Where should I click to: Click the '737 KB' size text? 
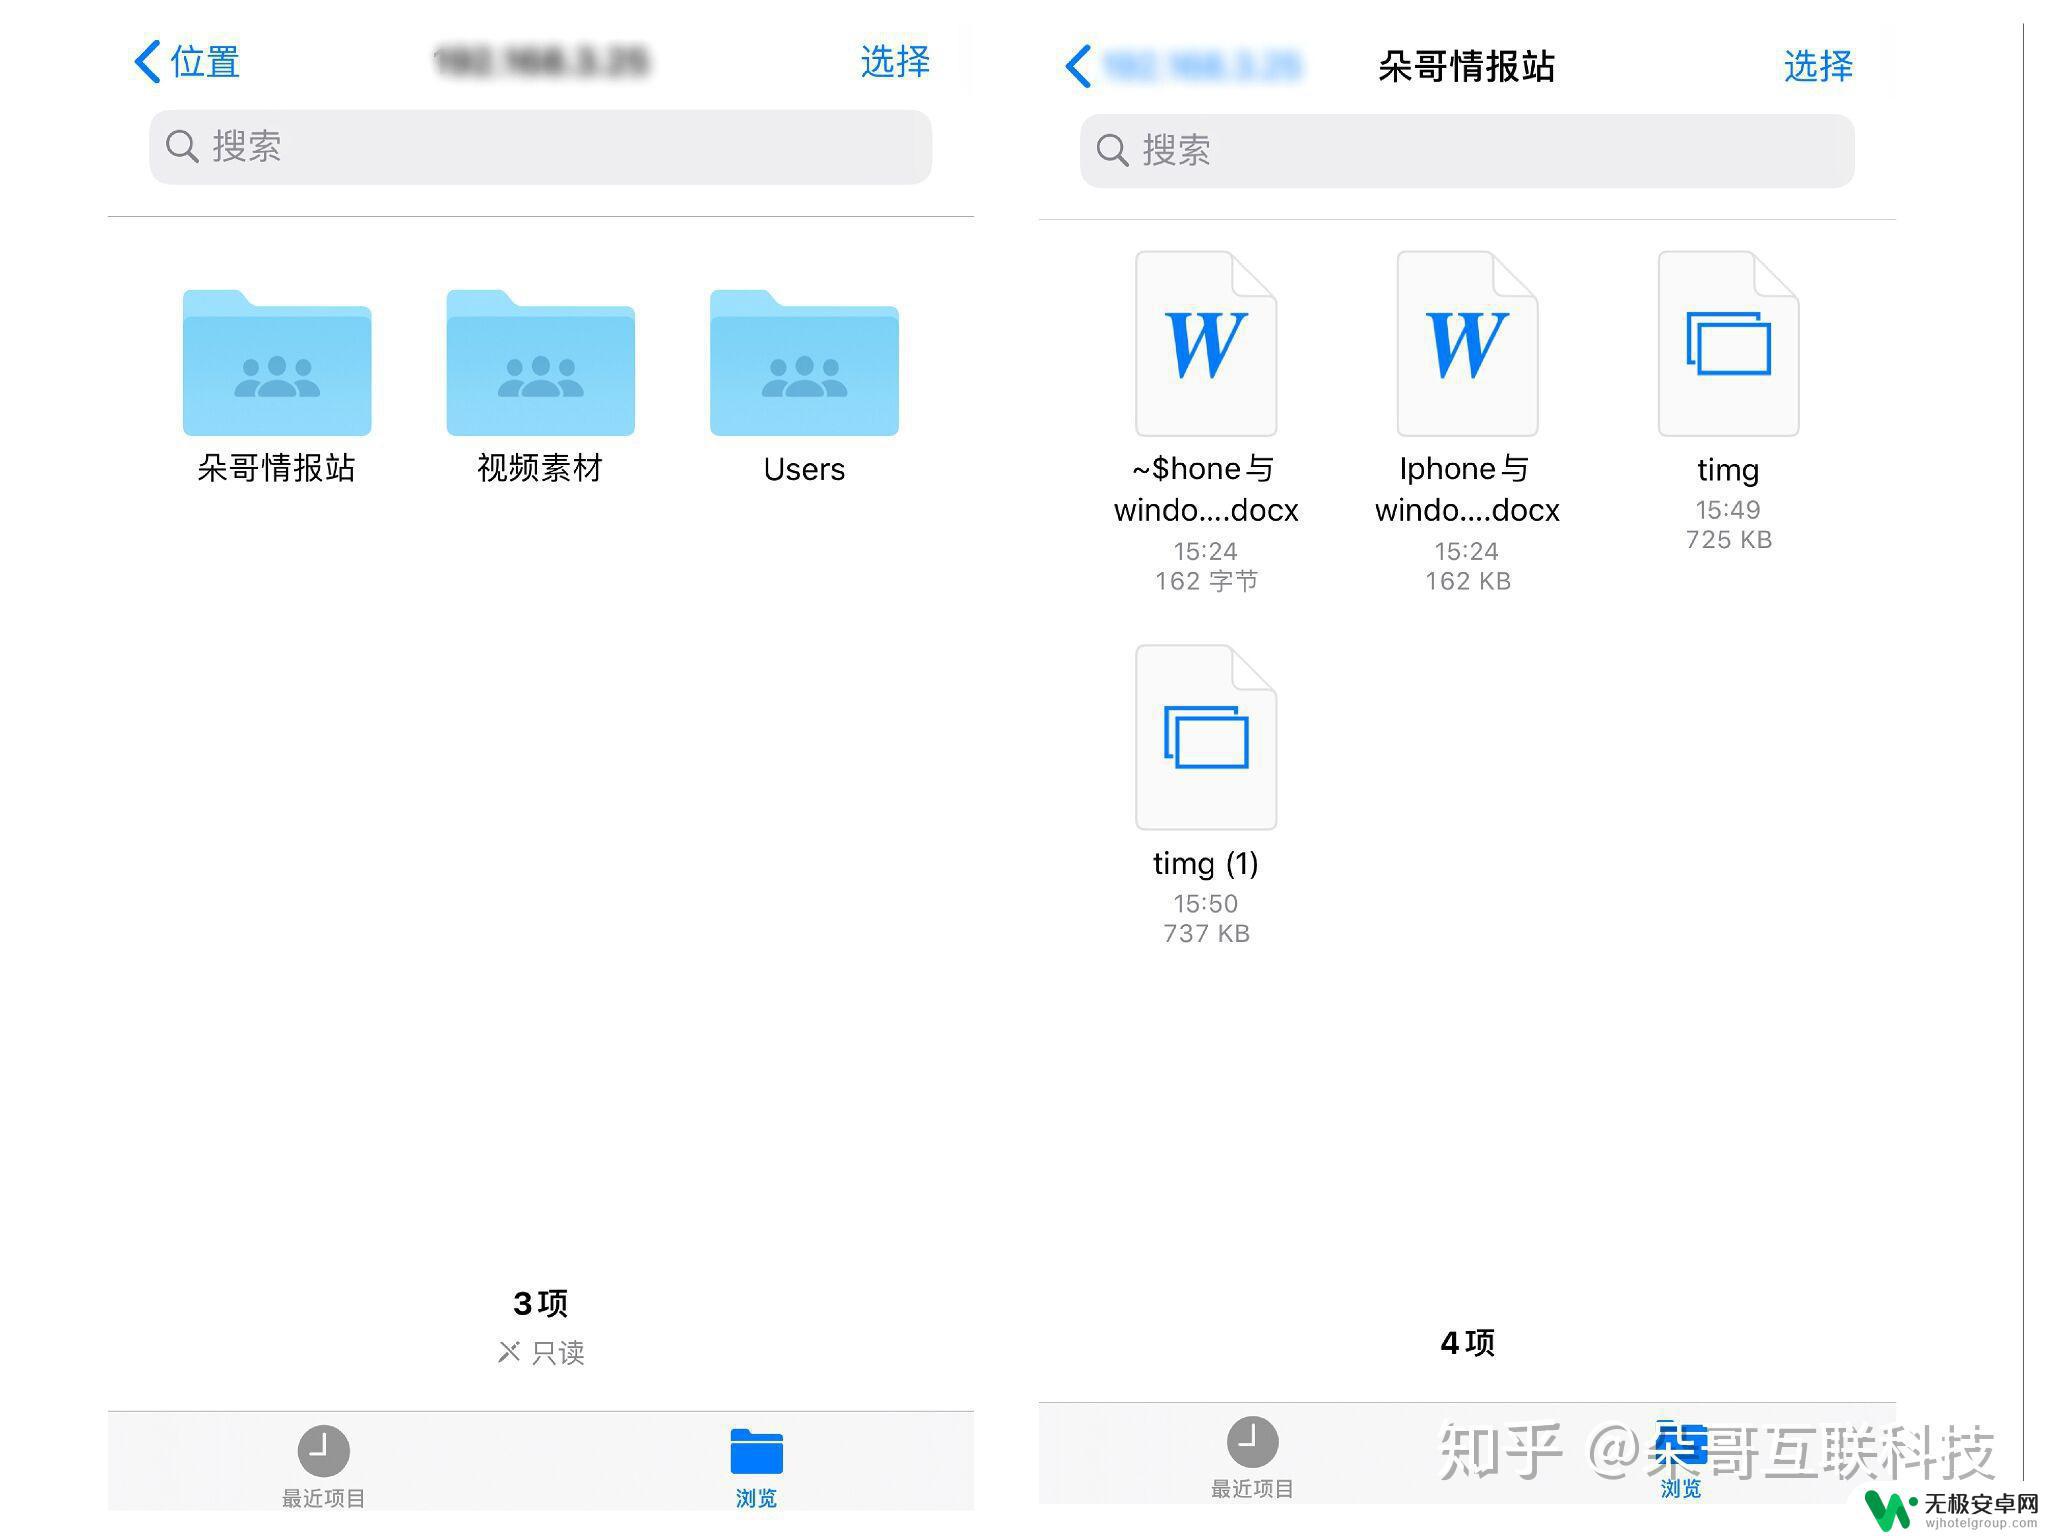tap(1206, 934)
